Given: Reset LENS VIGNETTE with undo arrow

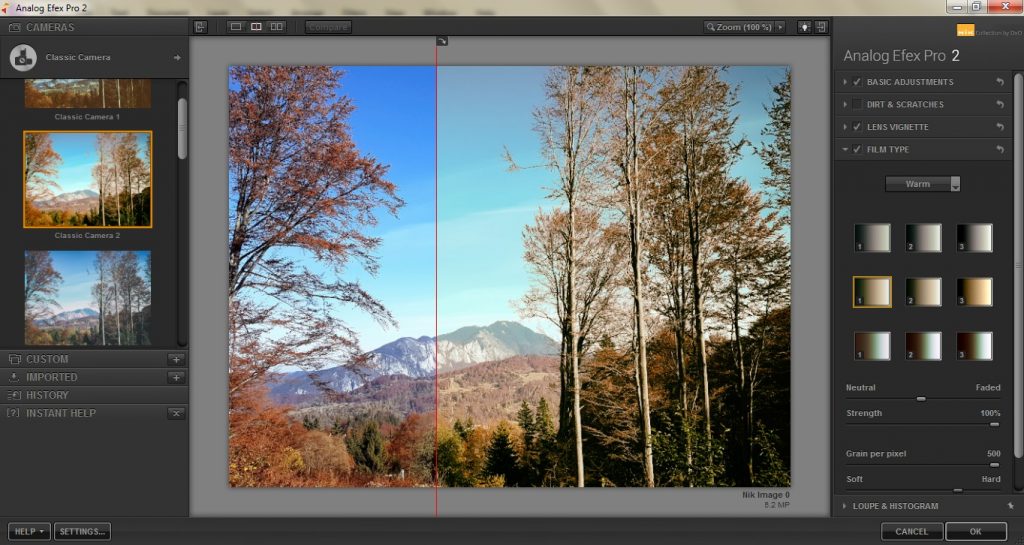Looking at the screenshot, I should pyautogui.click(x=1000, y=127).
